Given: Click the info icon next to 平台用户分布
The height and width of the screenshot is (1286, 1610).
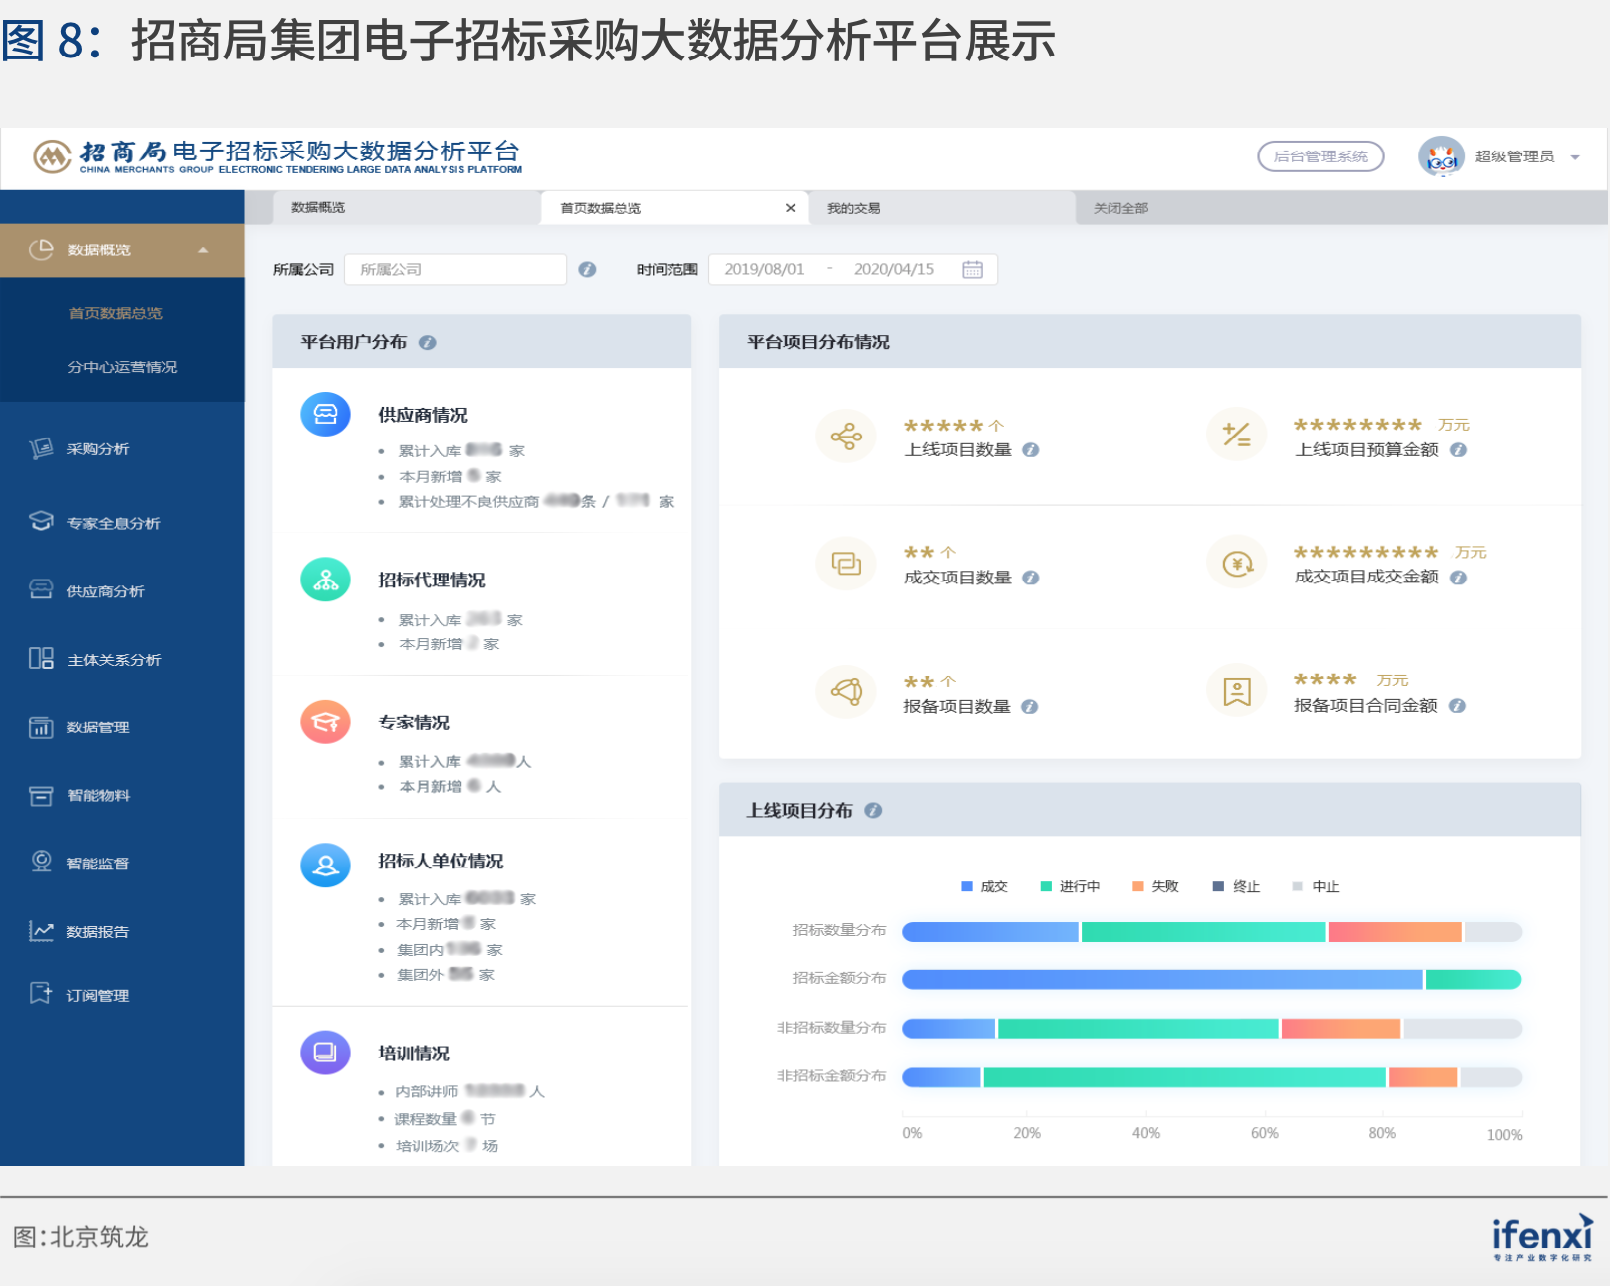Looking at the screenshot, I should point(428,343).
